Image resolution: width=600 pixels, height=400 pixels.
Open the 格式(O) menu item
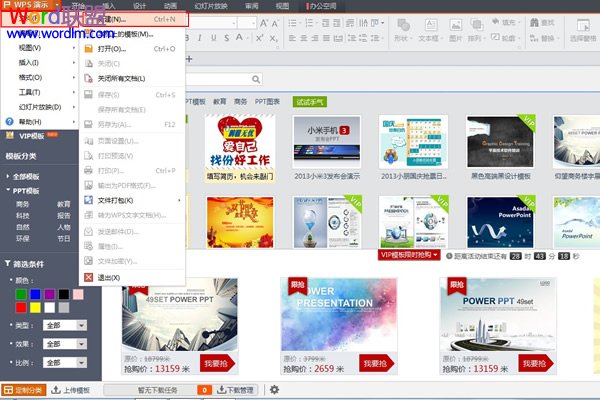[40, 77]
